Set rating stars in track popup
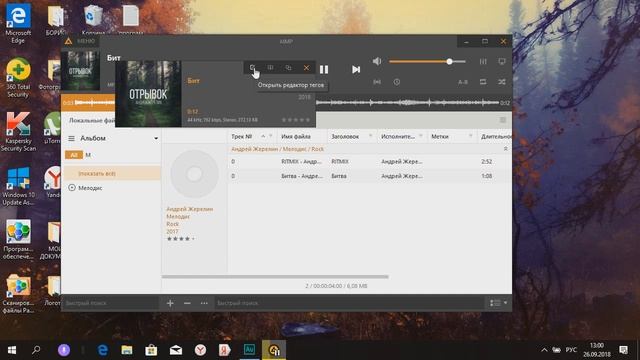640x360 pixels. coord(296,120)
